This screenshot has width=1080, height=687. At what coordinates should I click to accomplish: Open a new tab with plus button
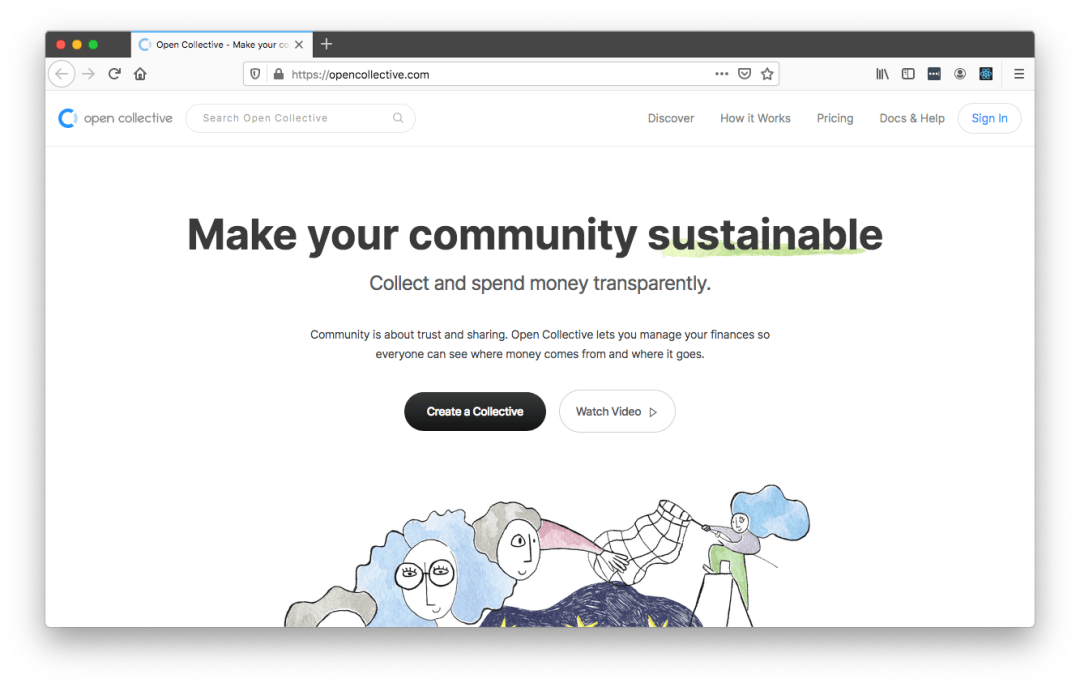click(x=326, y=44)
